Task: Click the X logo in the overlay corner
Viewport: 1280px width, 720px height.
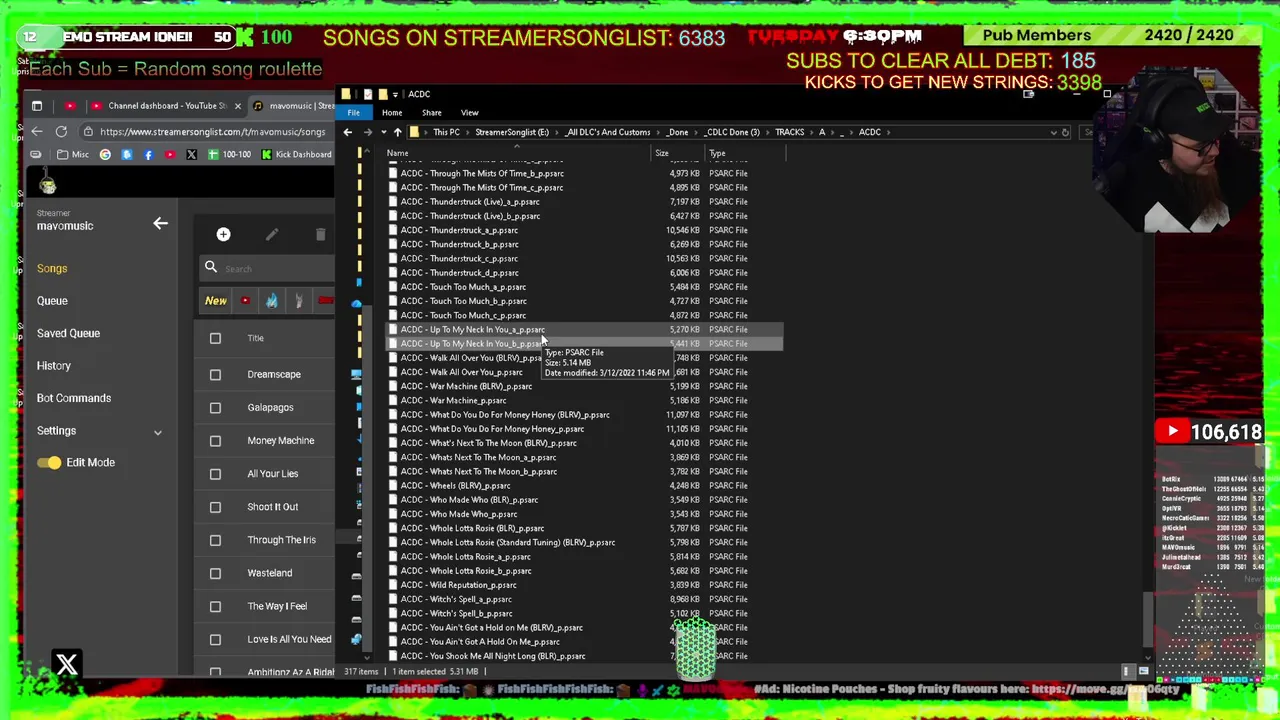Action: click(67, 664)
